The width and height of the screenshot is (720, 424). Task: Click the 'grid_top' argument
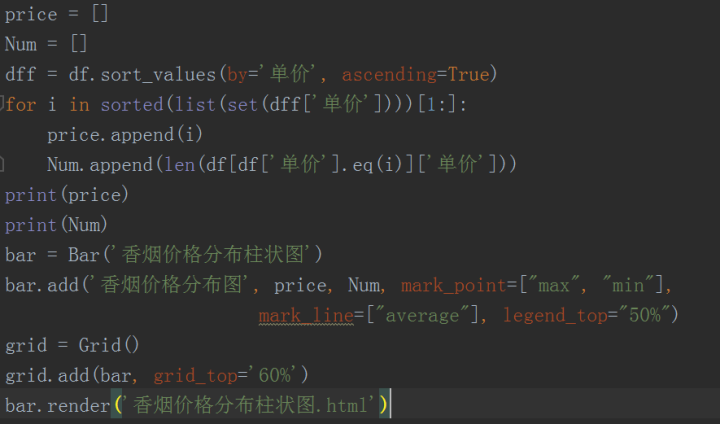(195, 376)
